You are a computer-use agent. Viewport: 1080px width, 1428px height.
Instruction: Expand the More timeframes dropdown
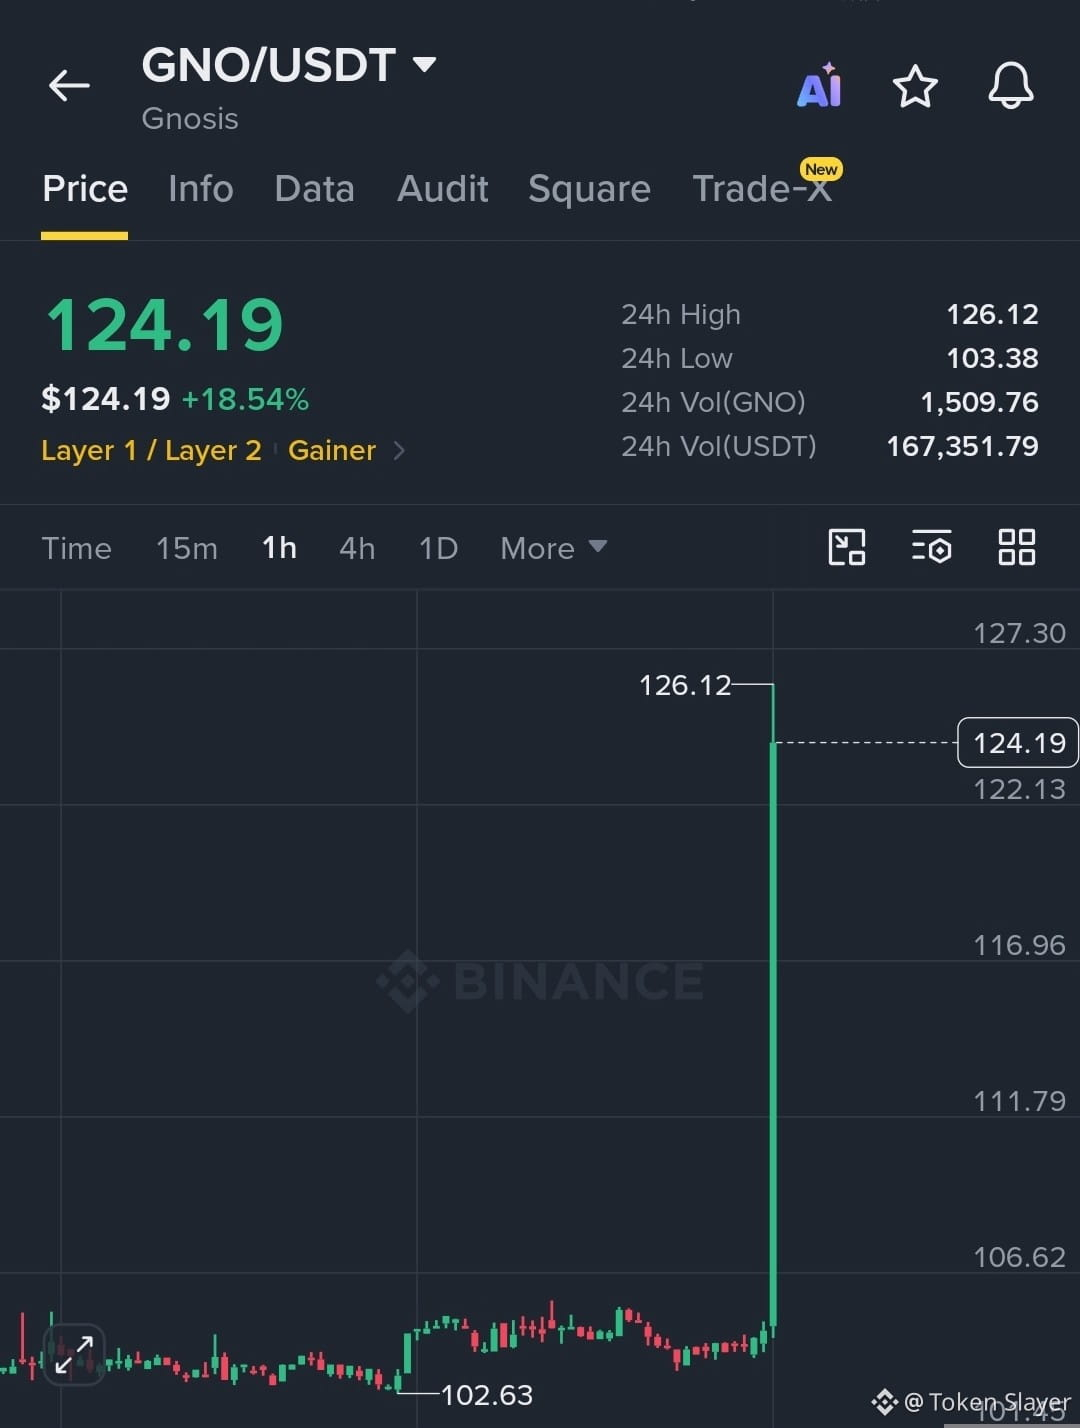pyautogui.click(x=553, y=548)
